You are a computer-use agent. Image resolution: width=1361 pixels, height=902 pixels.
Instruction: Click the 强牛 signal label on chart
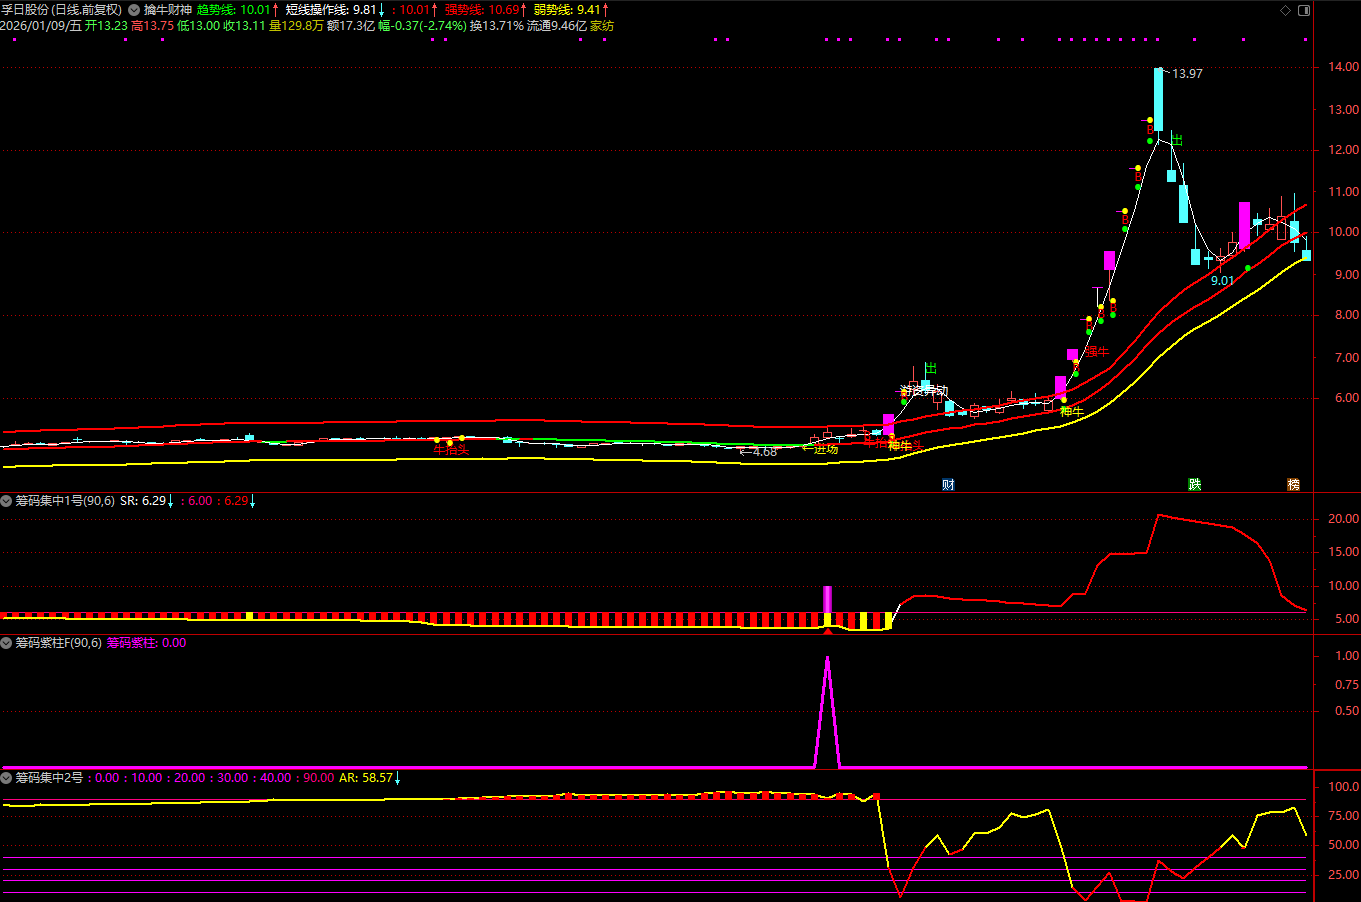tap(1097, 352)
